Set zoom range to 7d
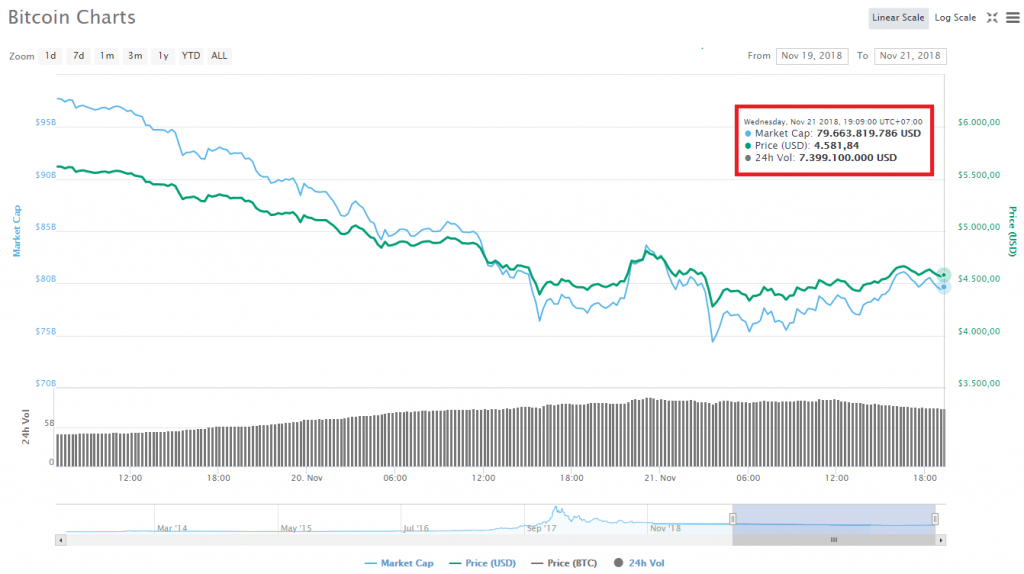Screen dimensions: 1024x574 tap(78, 56)
